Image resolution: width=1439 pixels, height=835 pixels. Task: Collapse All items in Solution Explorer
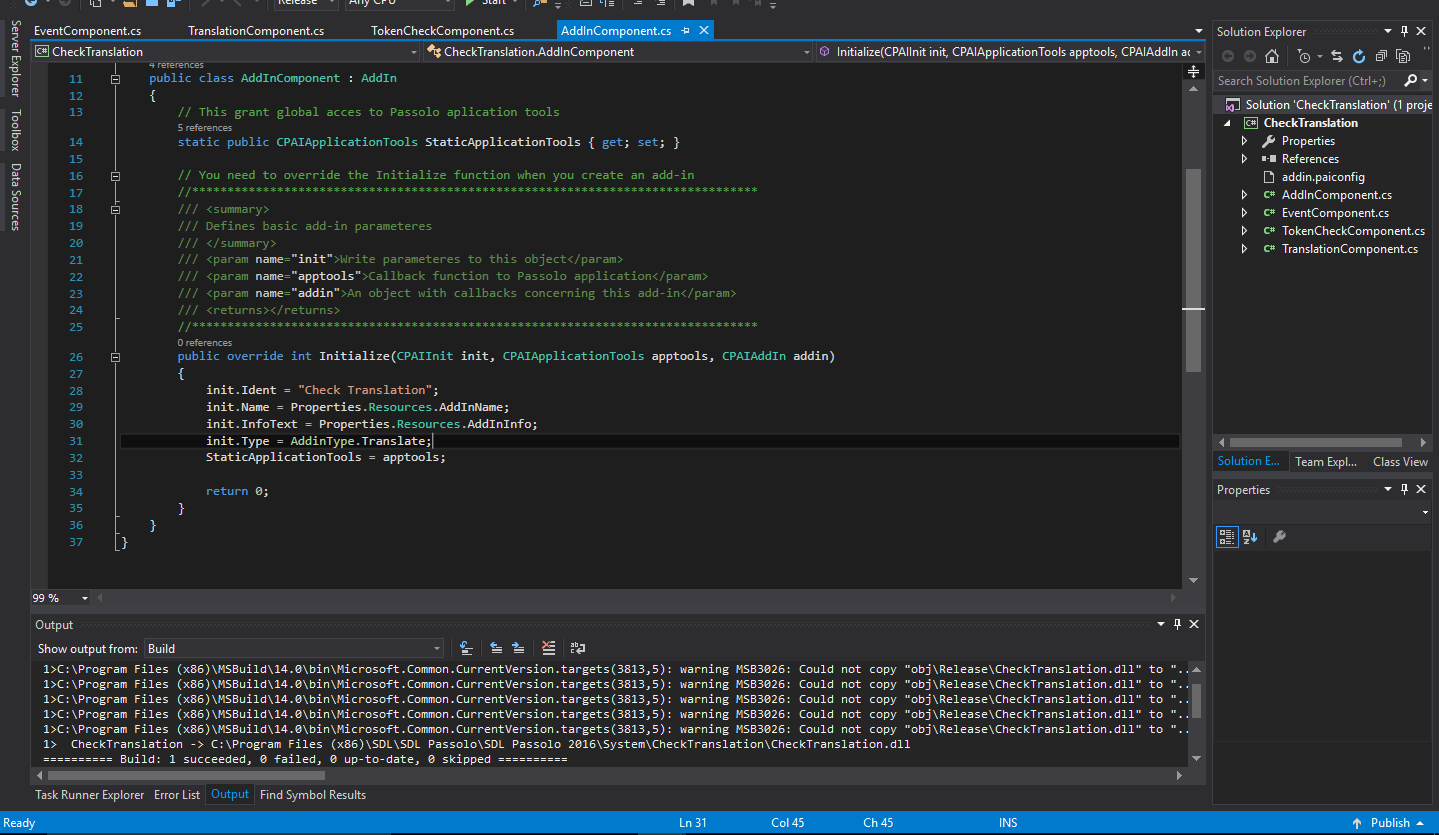point(1381,56)
